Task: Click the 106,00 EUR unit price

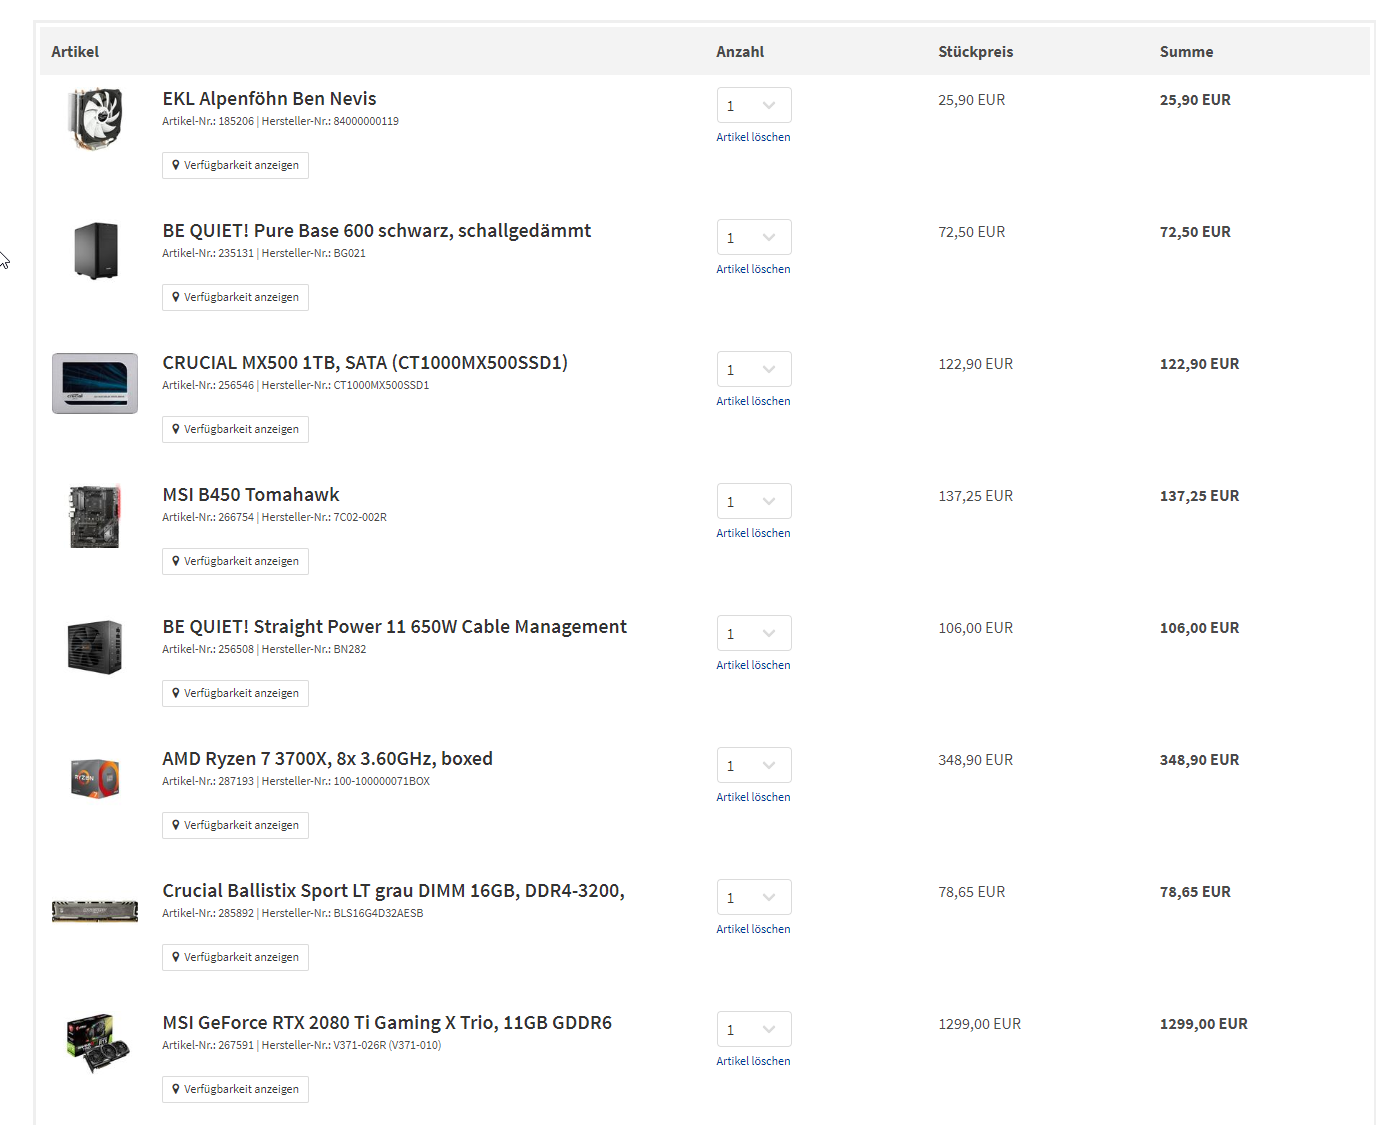Action: coord(976,628)
